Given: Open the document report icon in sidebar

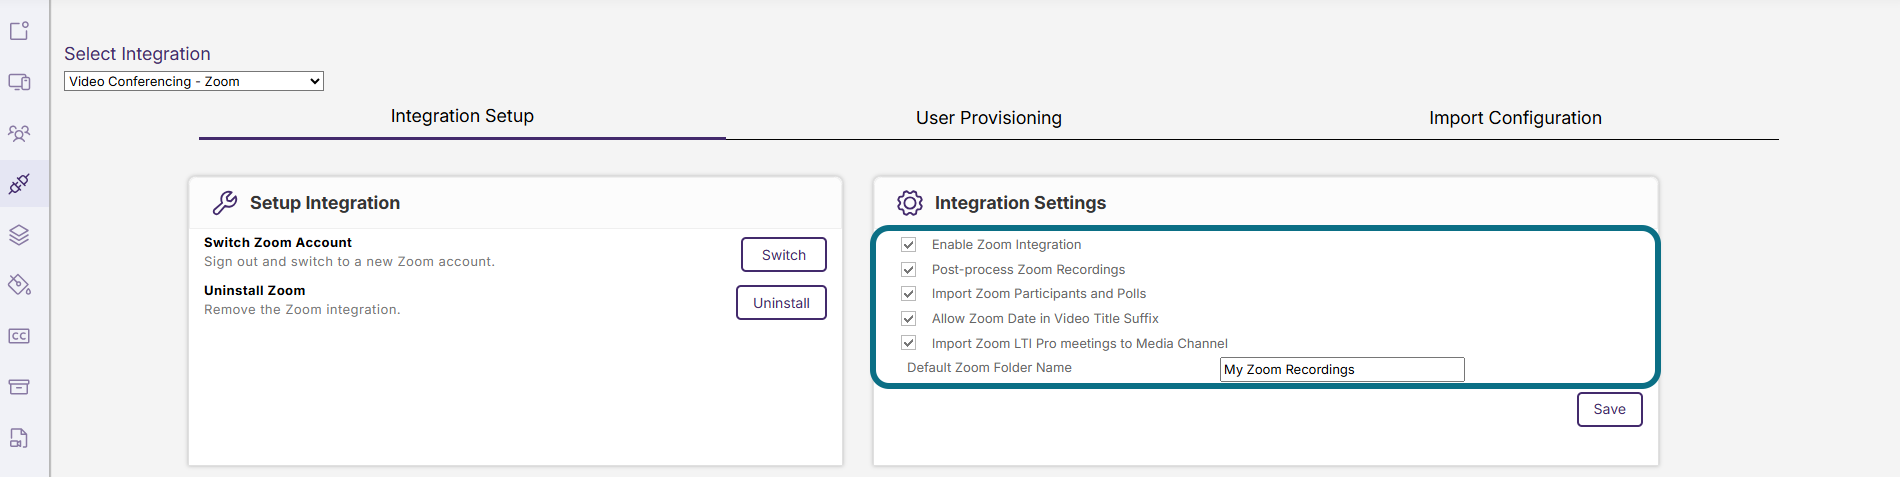Looking at the screenshot, I should coord(19,438).
